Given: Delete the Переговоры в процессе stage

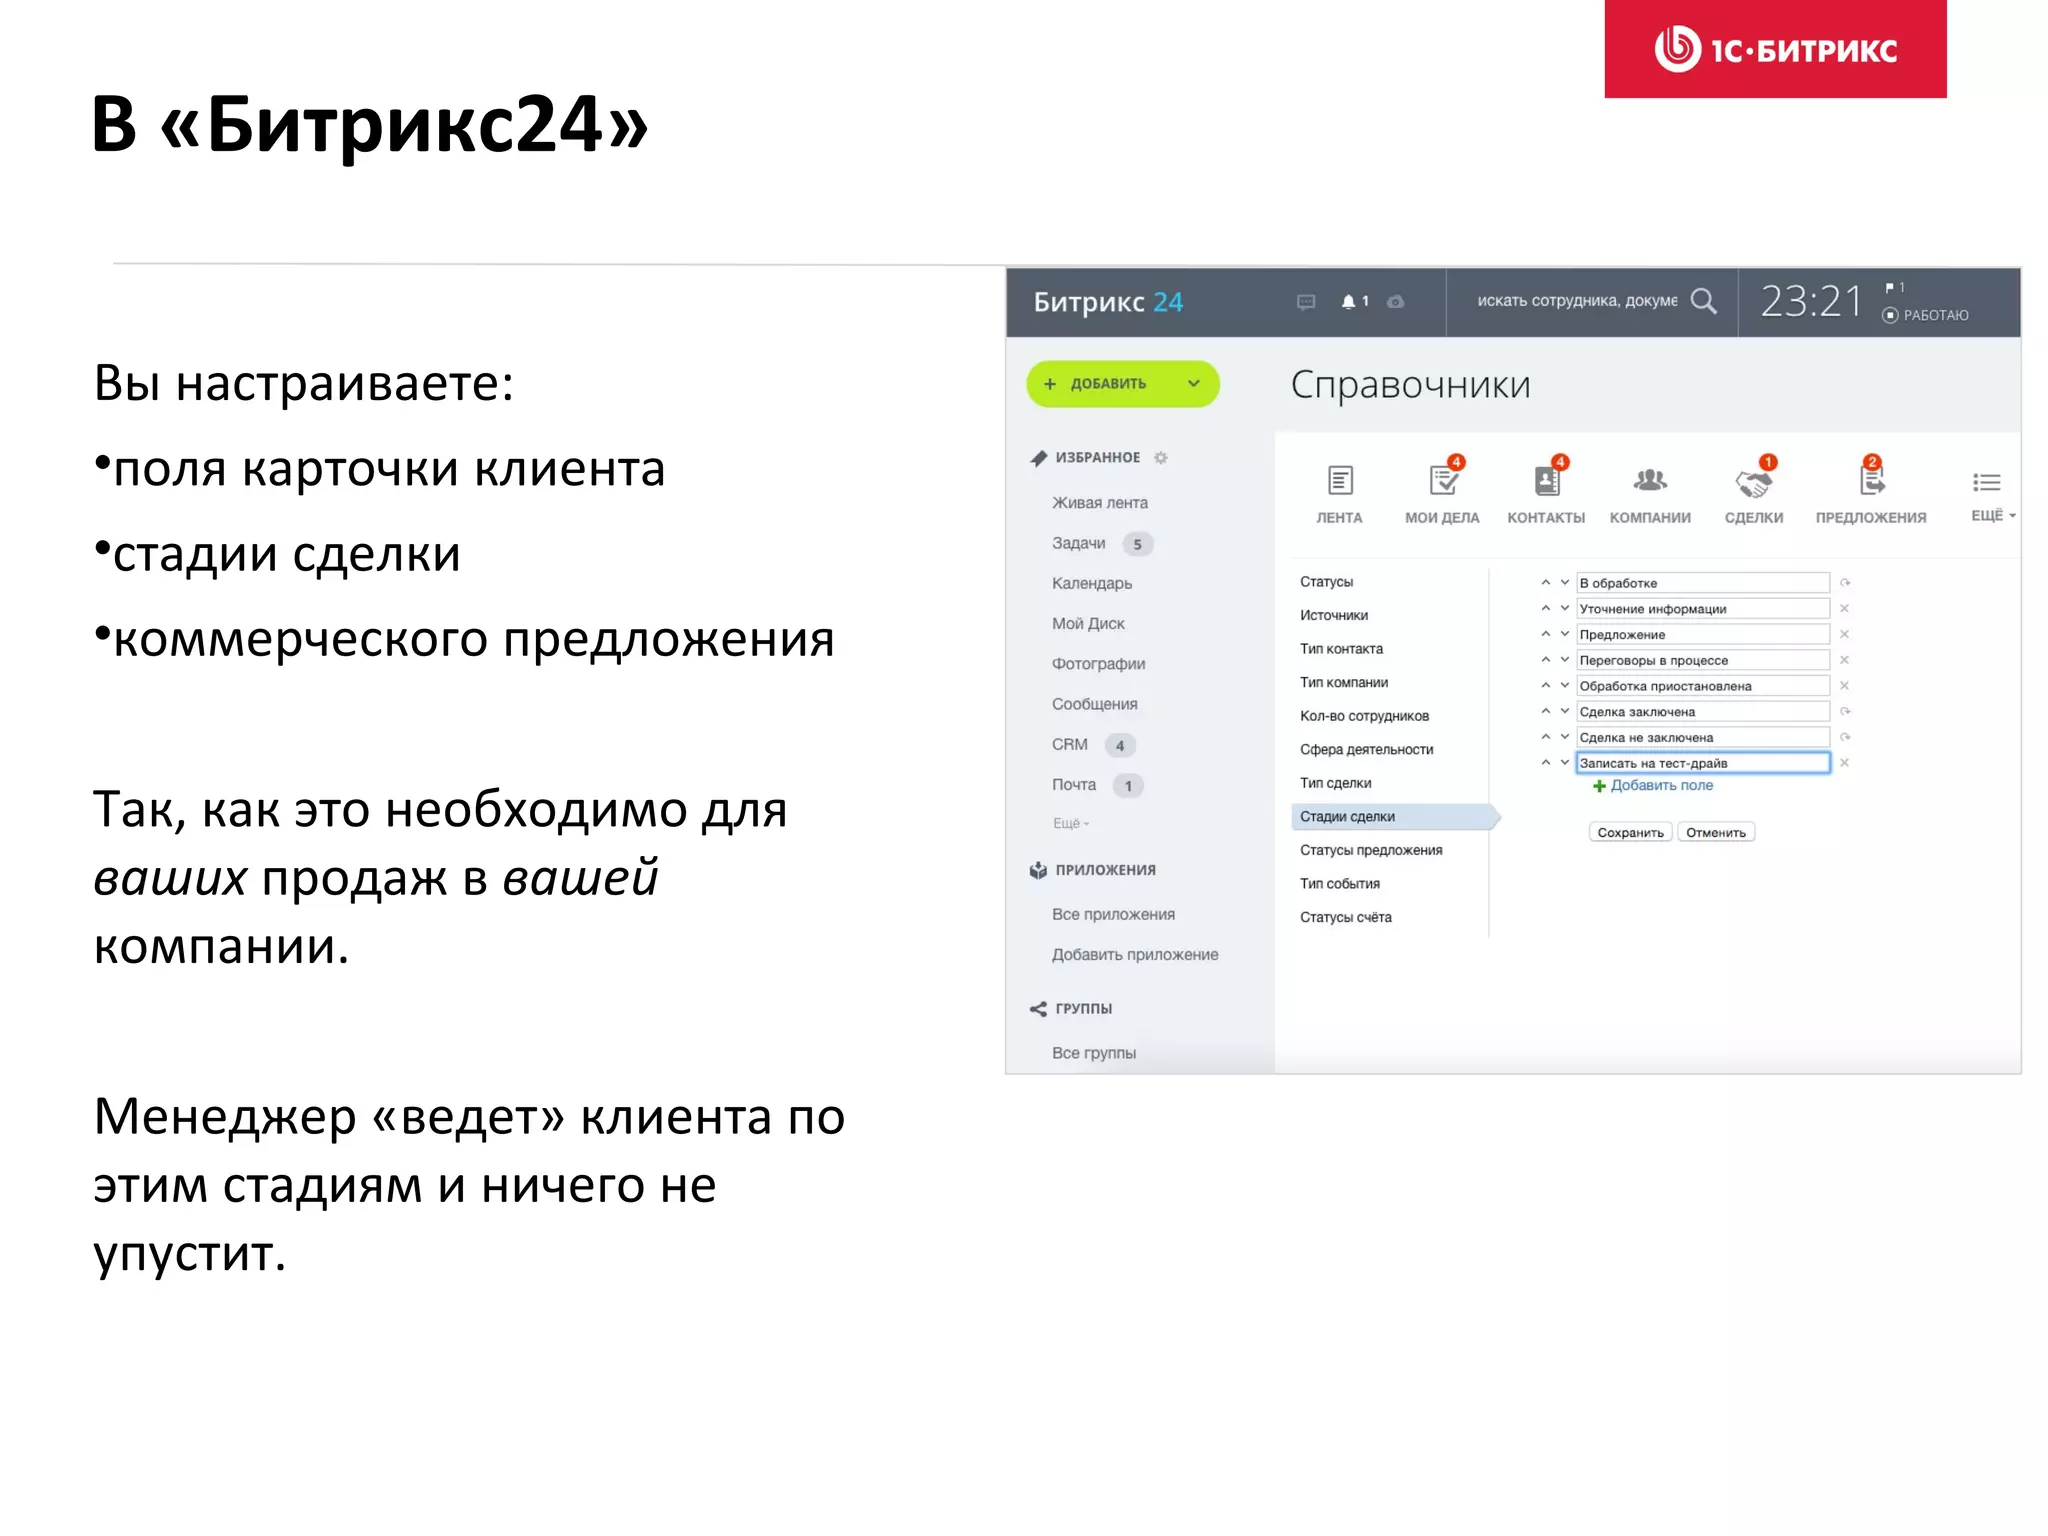Looking at the screenshot, I should coord(1845,660).
